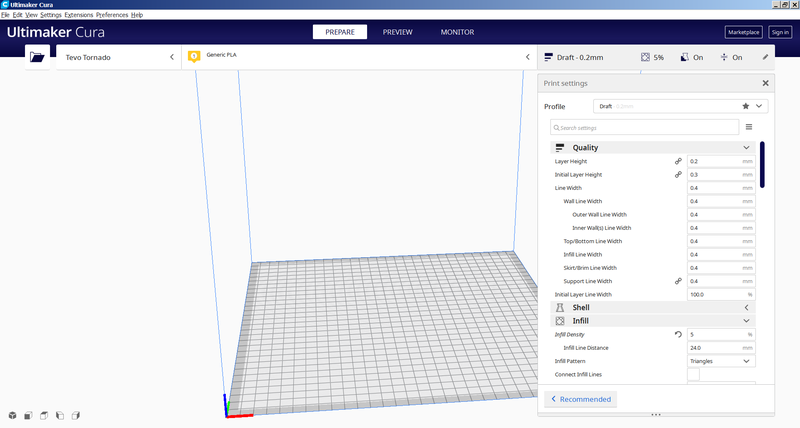Open the Preferences menu
The width and height of the screenshot is (800, 428).
click(112, 15)
